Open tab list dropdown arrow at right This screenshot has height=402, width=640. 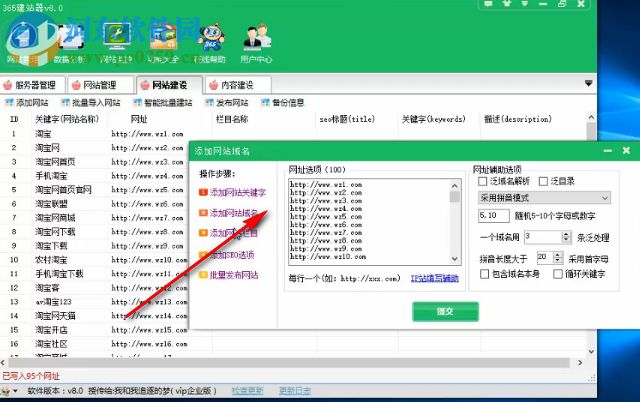point(588,83)
